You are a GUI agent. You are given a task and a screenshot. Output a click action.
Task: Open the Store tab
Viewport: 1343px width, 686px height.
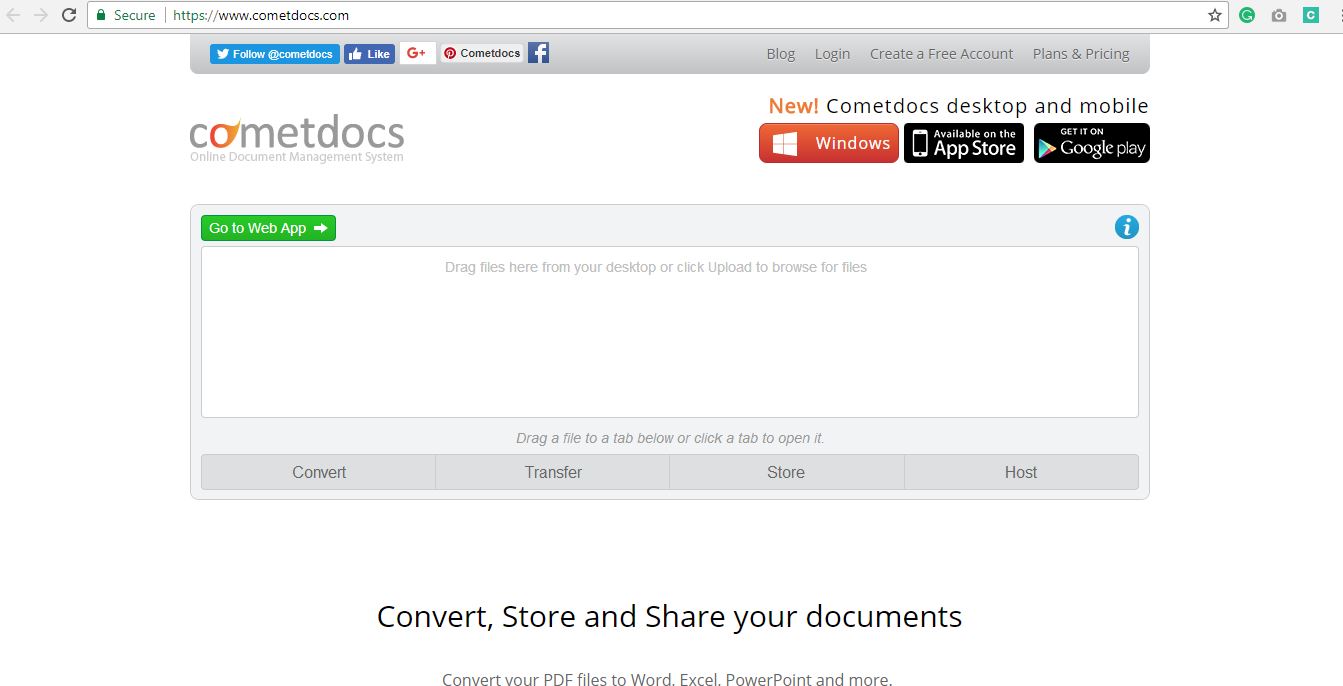coord(786,472)
